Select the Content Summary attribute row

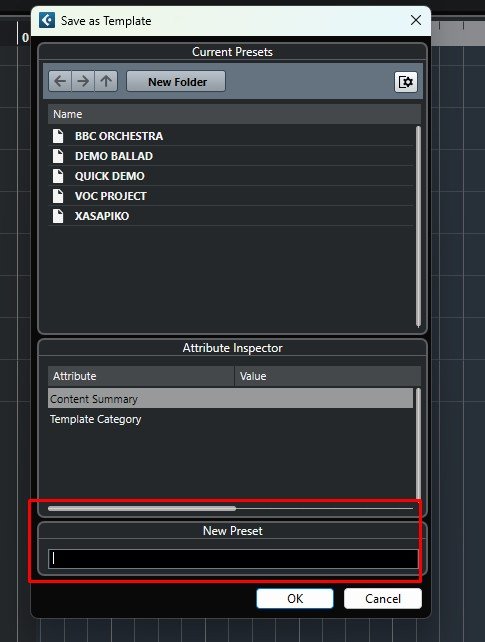(230, 399)
